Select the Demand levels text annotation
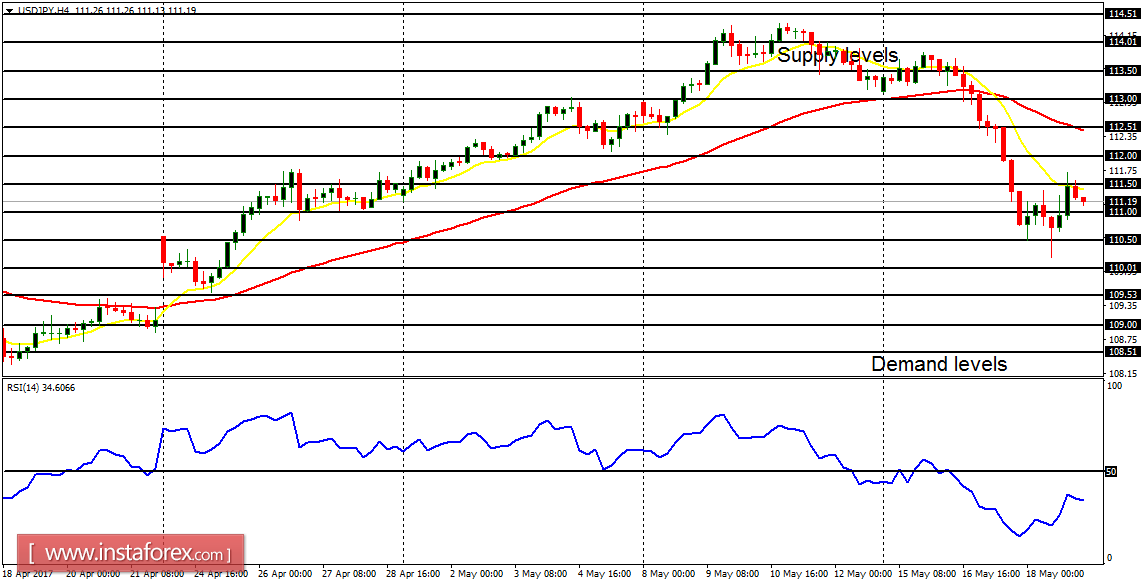 [x=938, y=364]
